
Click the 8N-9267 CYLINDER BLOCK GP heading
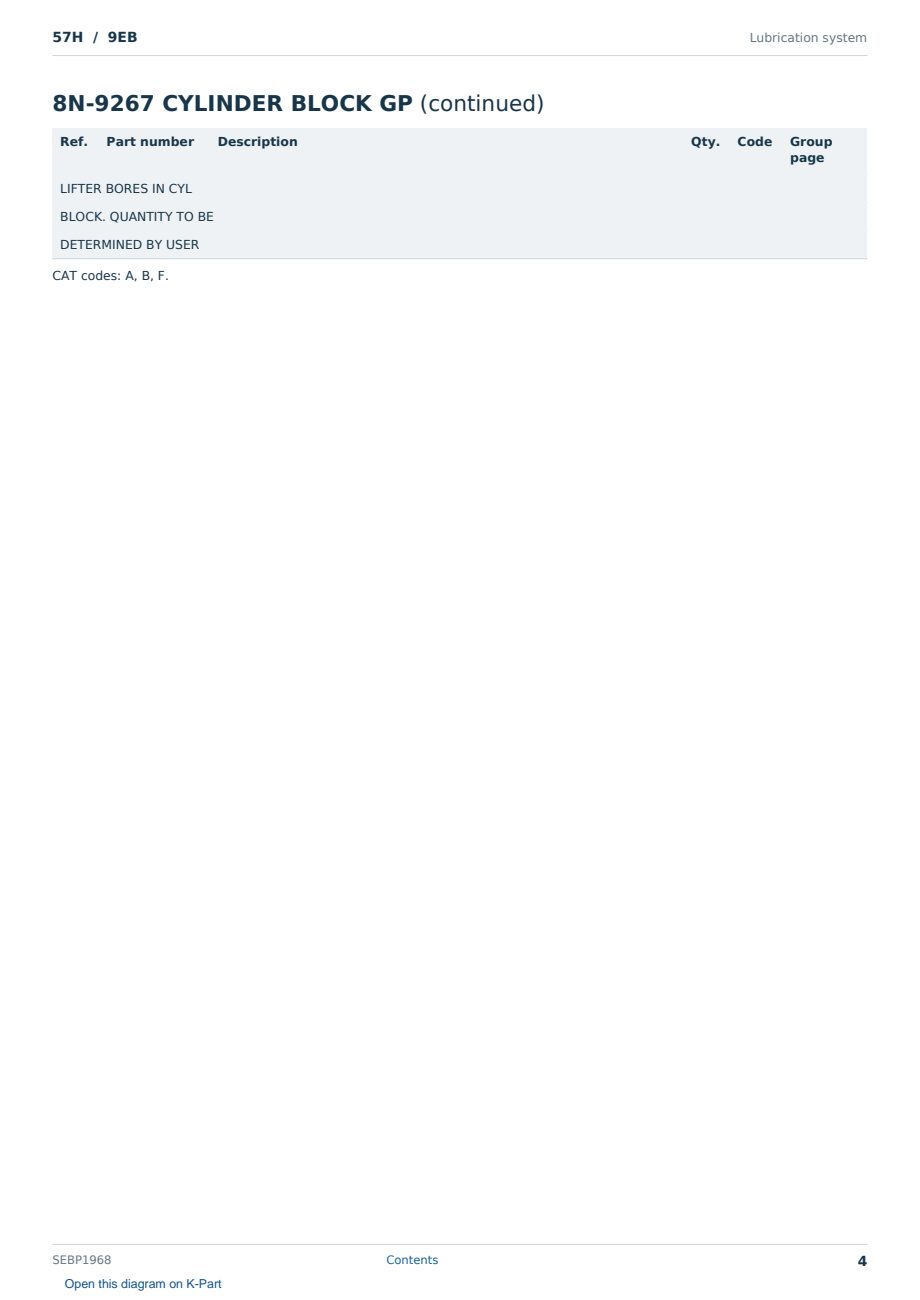pyautogui.click(x=232, y=103)
